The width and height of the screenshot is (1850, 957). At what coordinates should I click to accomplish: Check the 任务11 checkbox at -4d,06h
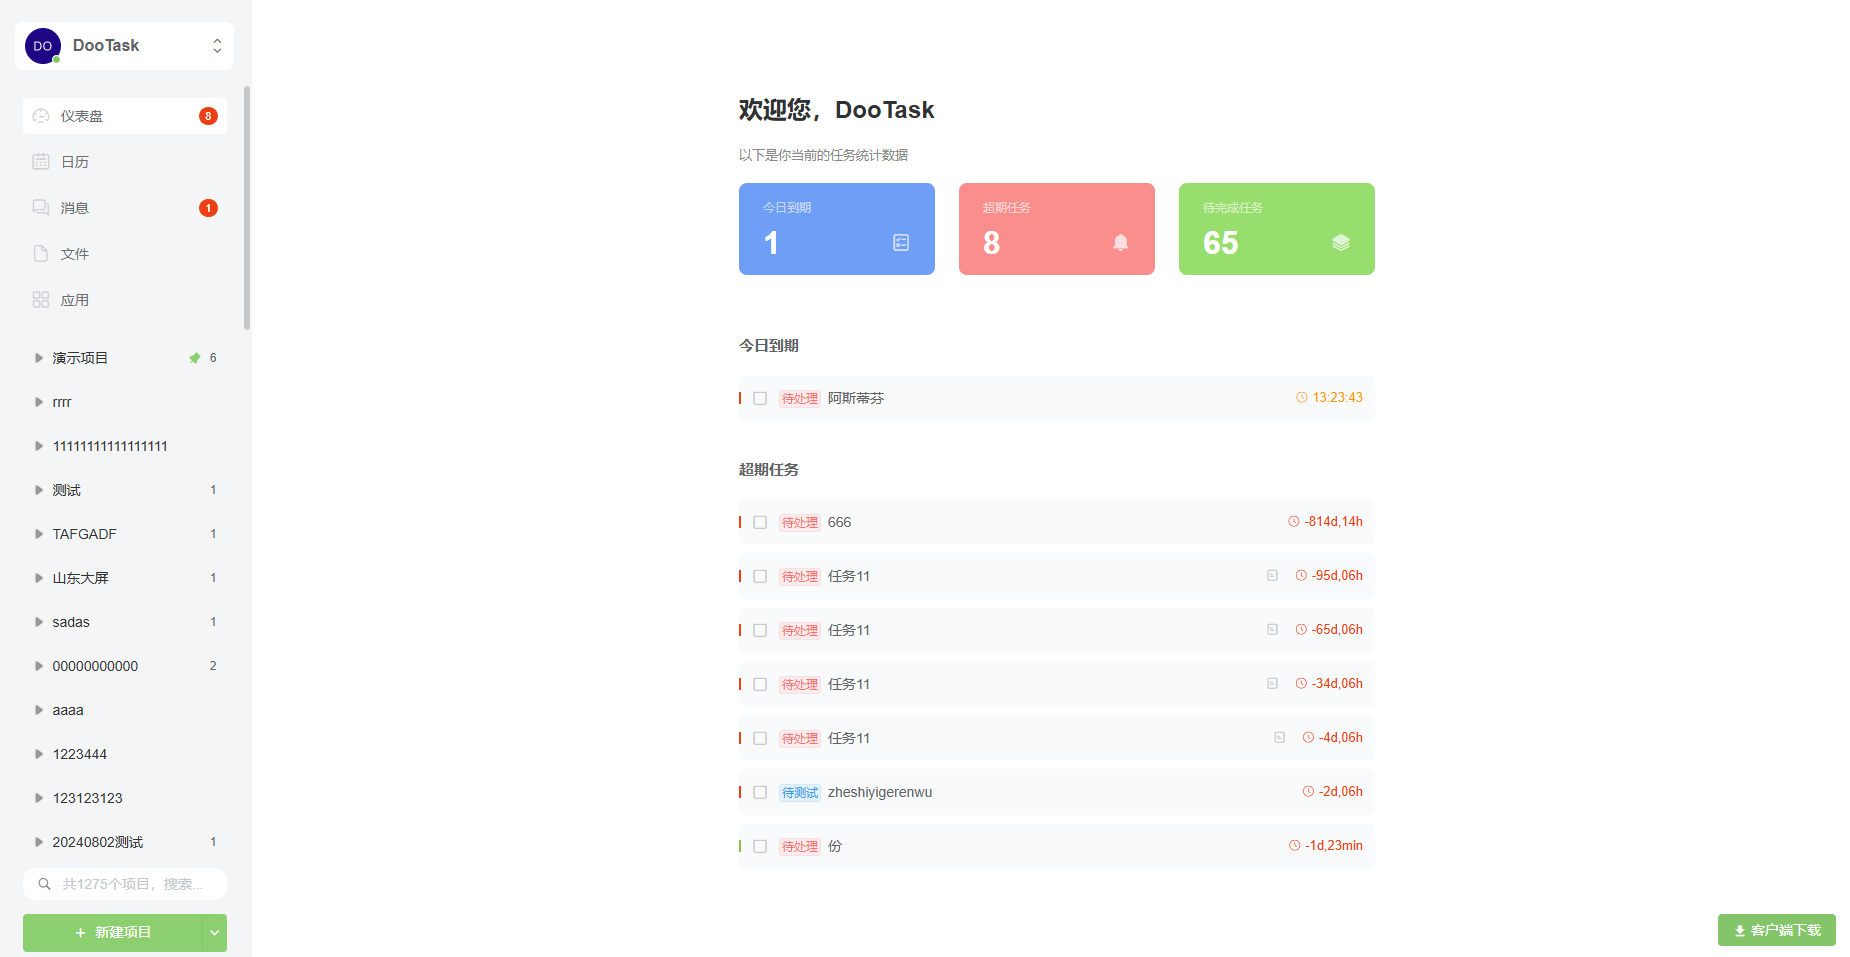760,738
